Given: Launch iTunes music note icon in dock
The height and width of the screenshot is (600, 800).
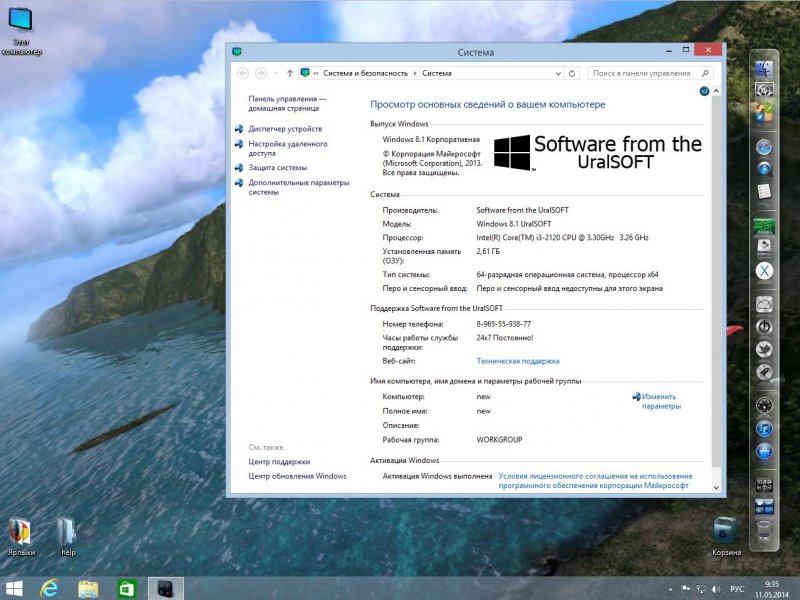Looking at the screenshot, I should point(764,428).
